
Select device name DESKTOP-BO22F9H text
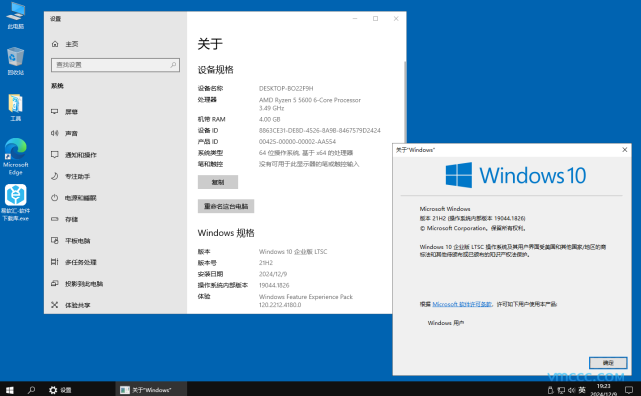point(286,88)
